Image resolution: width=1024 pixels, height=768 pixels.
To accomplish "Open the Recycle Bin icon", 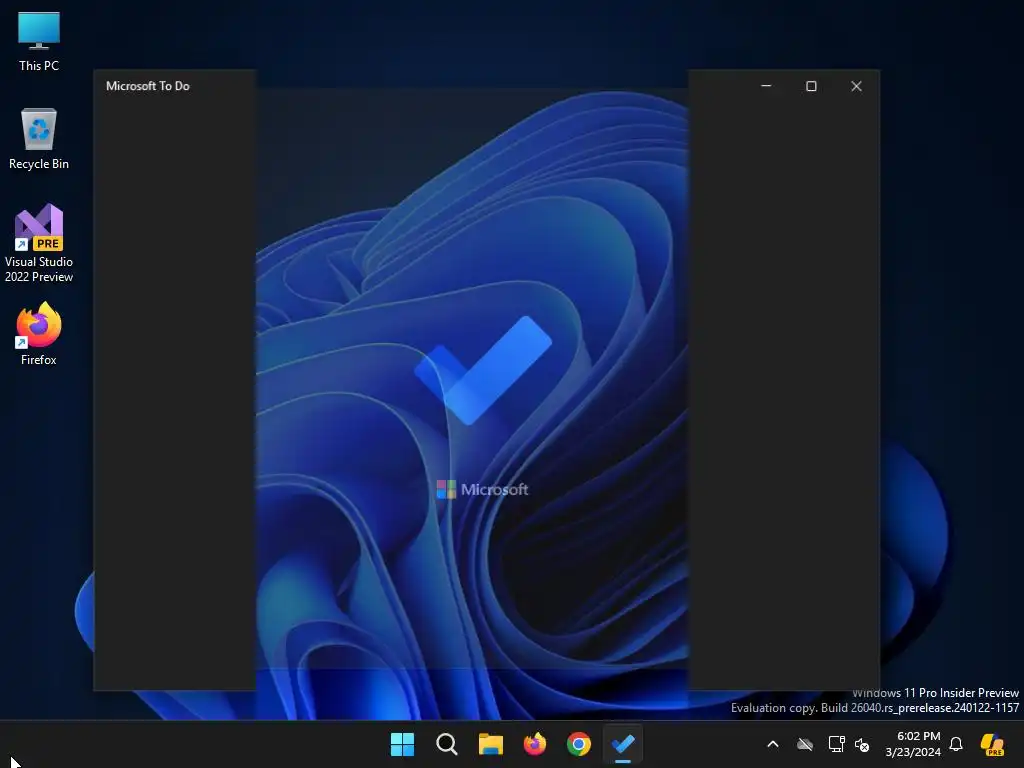I will (x=39, y=138).
